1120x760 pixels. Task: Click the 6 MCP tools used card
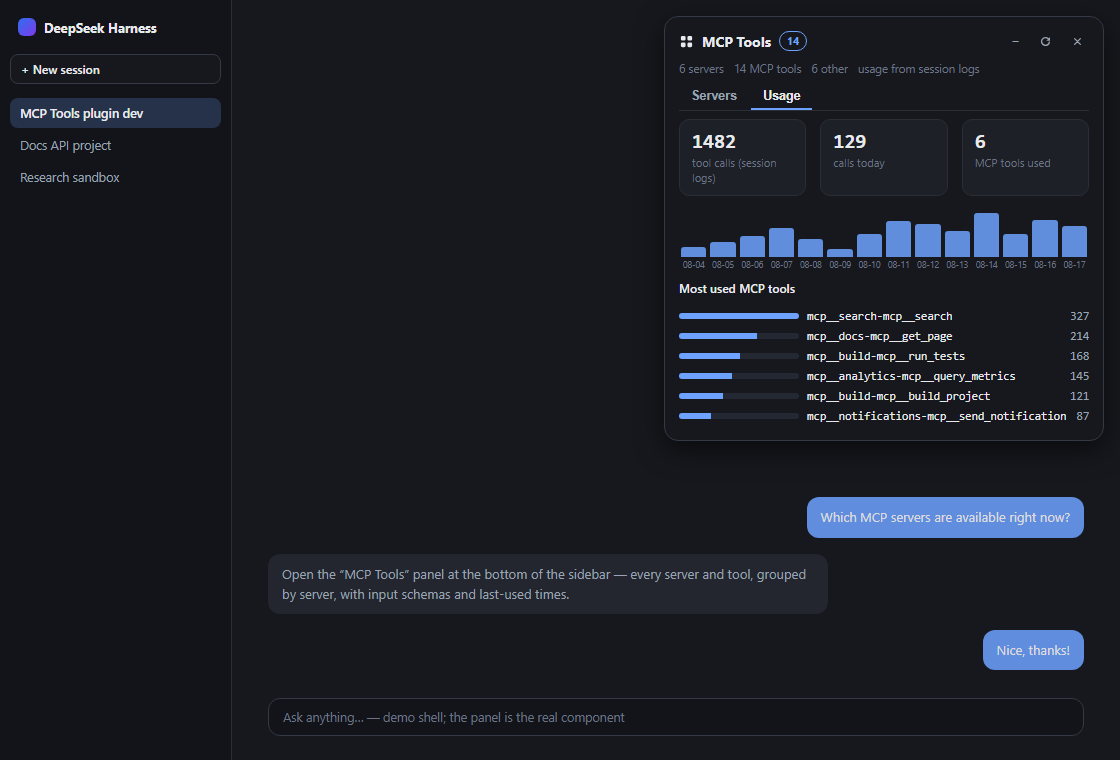tap(1025, 157)
